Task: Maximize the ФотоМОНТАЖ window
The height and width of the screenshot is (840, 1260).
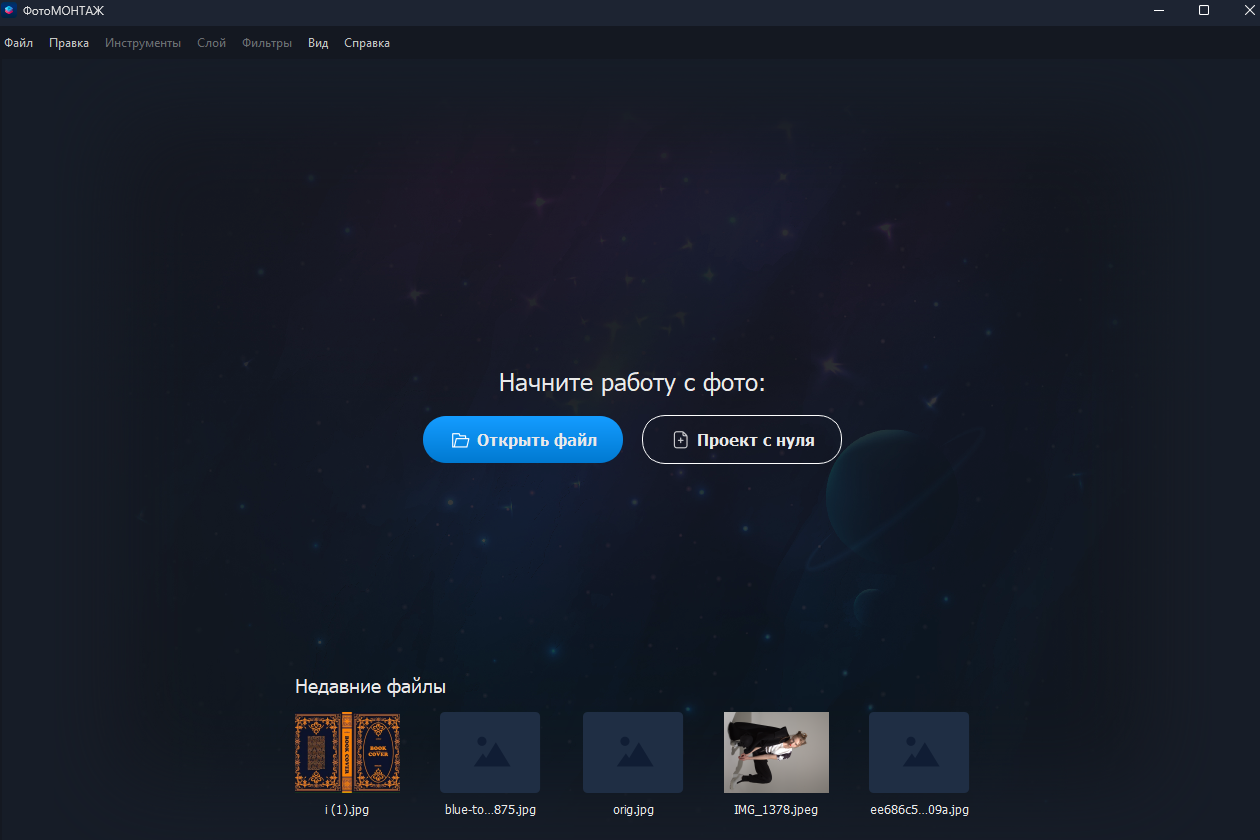Action: point(1204,11)
